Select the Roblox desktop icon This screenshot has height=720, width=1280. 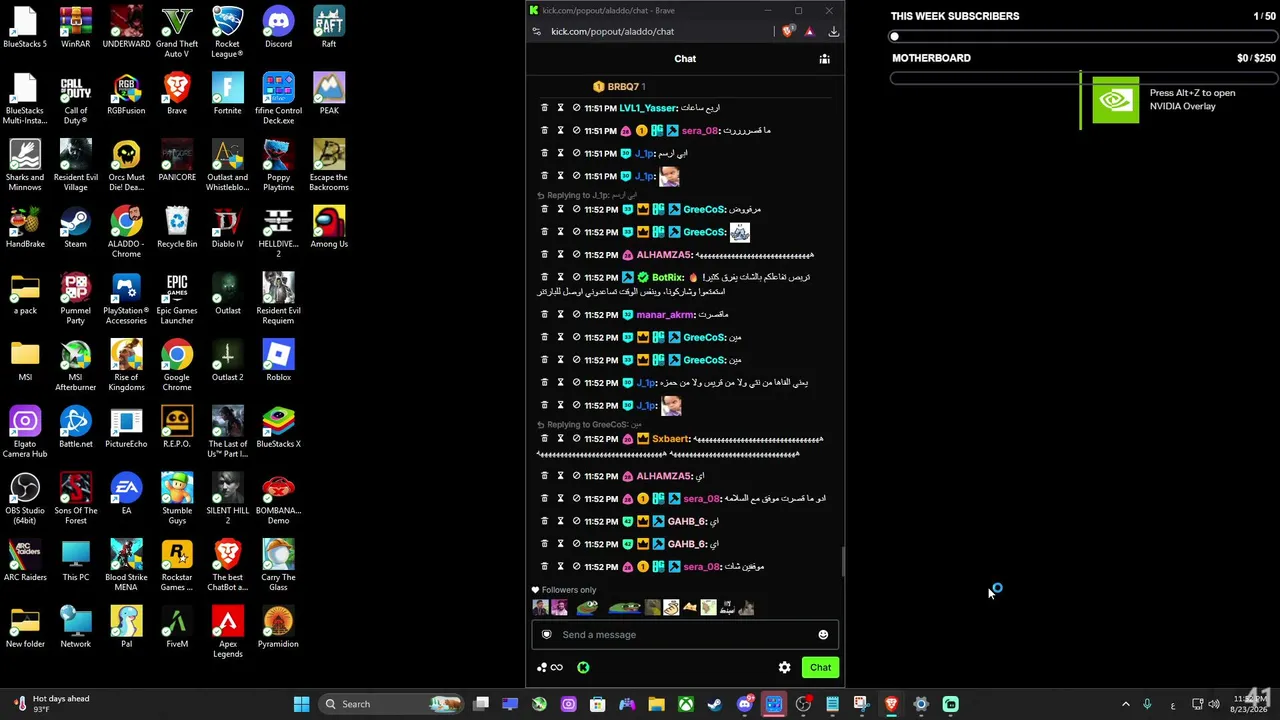(x=279, y=360)
